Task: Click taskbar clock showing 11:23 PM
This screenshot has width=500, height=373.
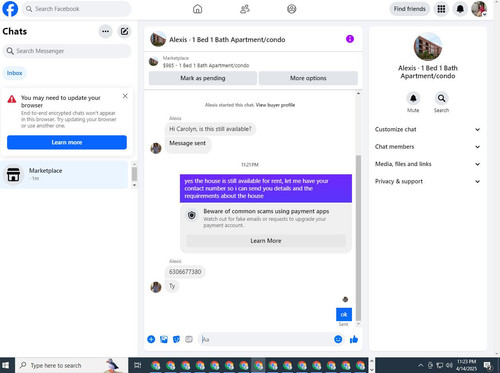Action: click(x=466, y=365)
